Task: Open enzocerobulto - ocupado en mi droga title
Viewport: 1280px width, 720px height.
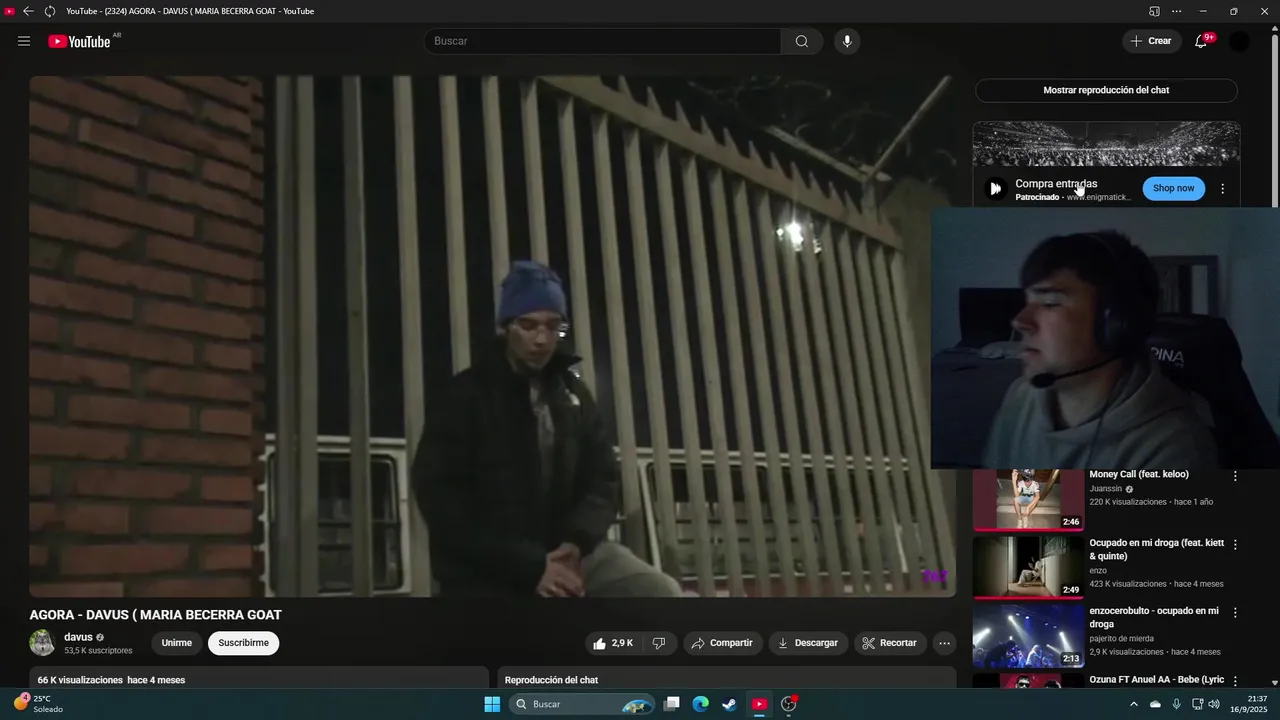Action: click(x=1154, y=617)
